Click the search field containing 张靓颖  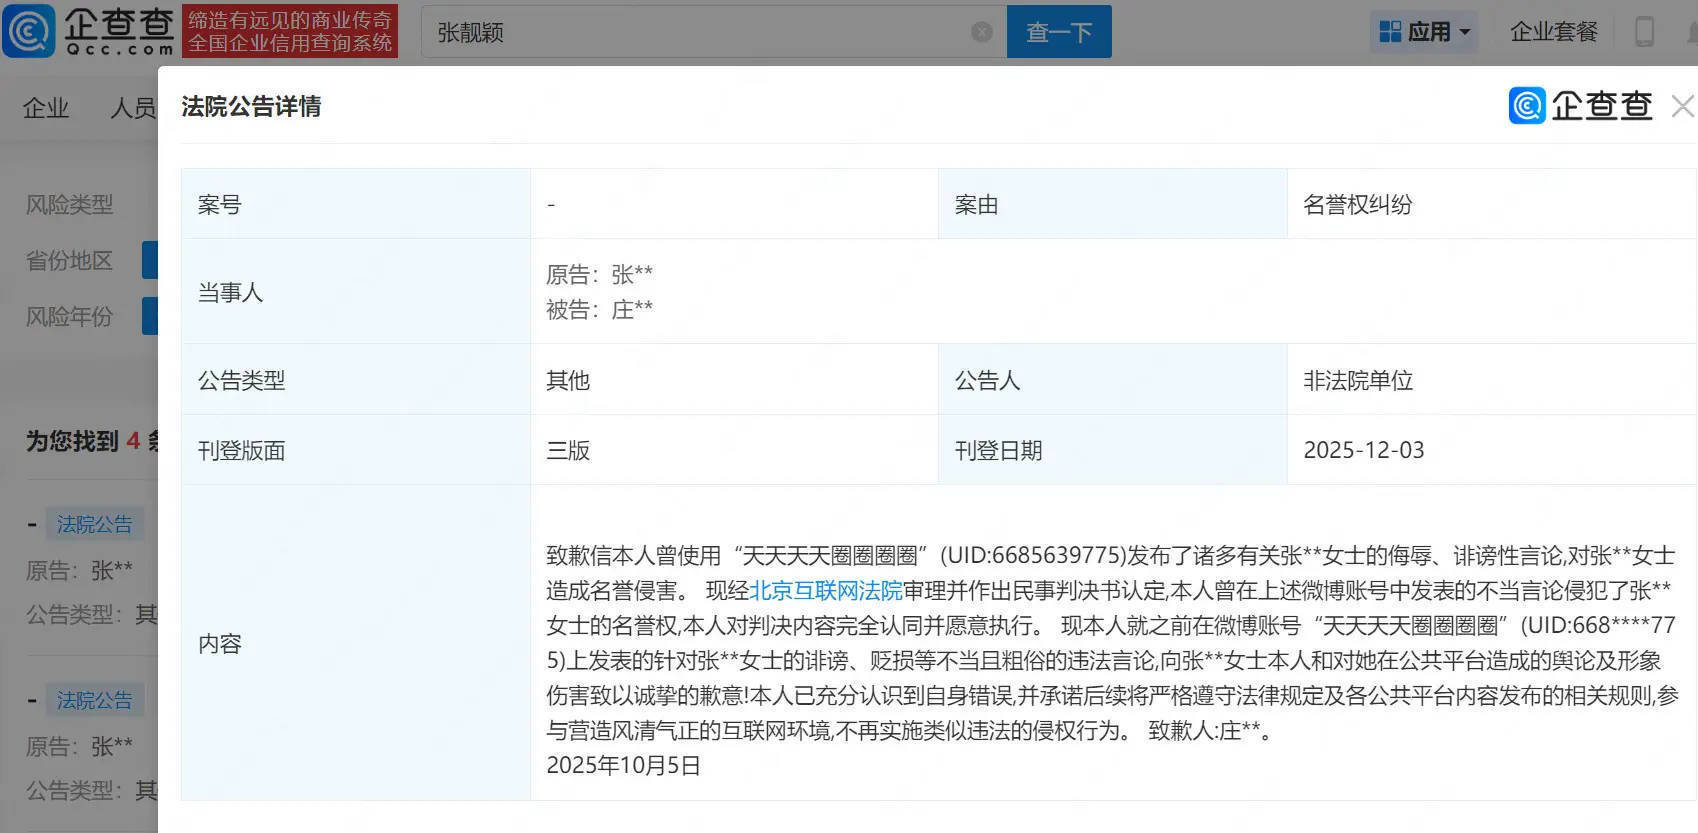pos(714,32)
